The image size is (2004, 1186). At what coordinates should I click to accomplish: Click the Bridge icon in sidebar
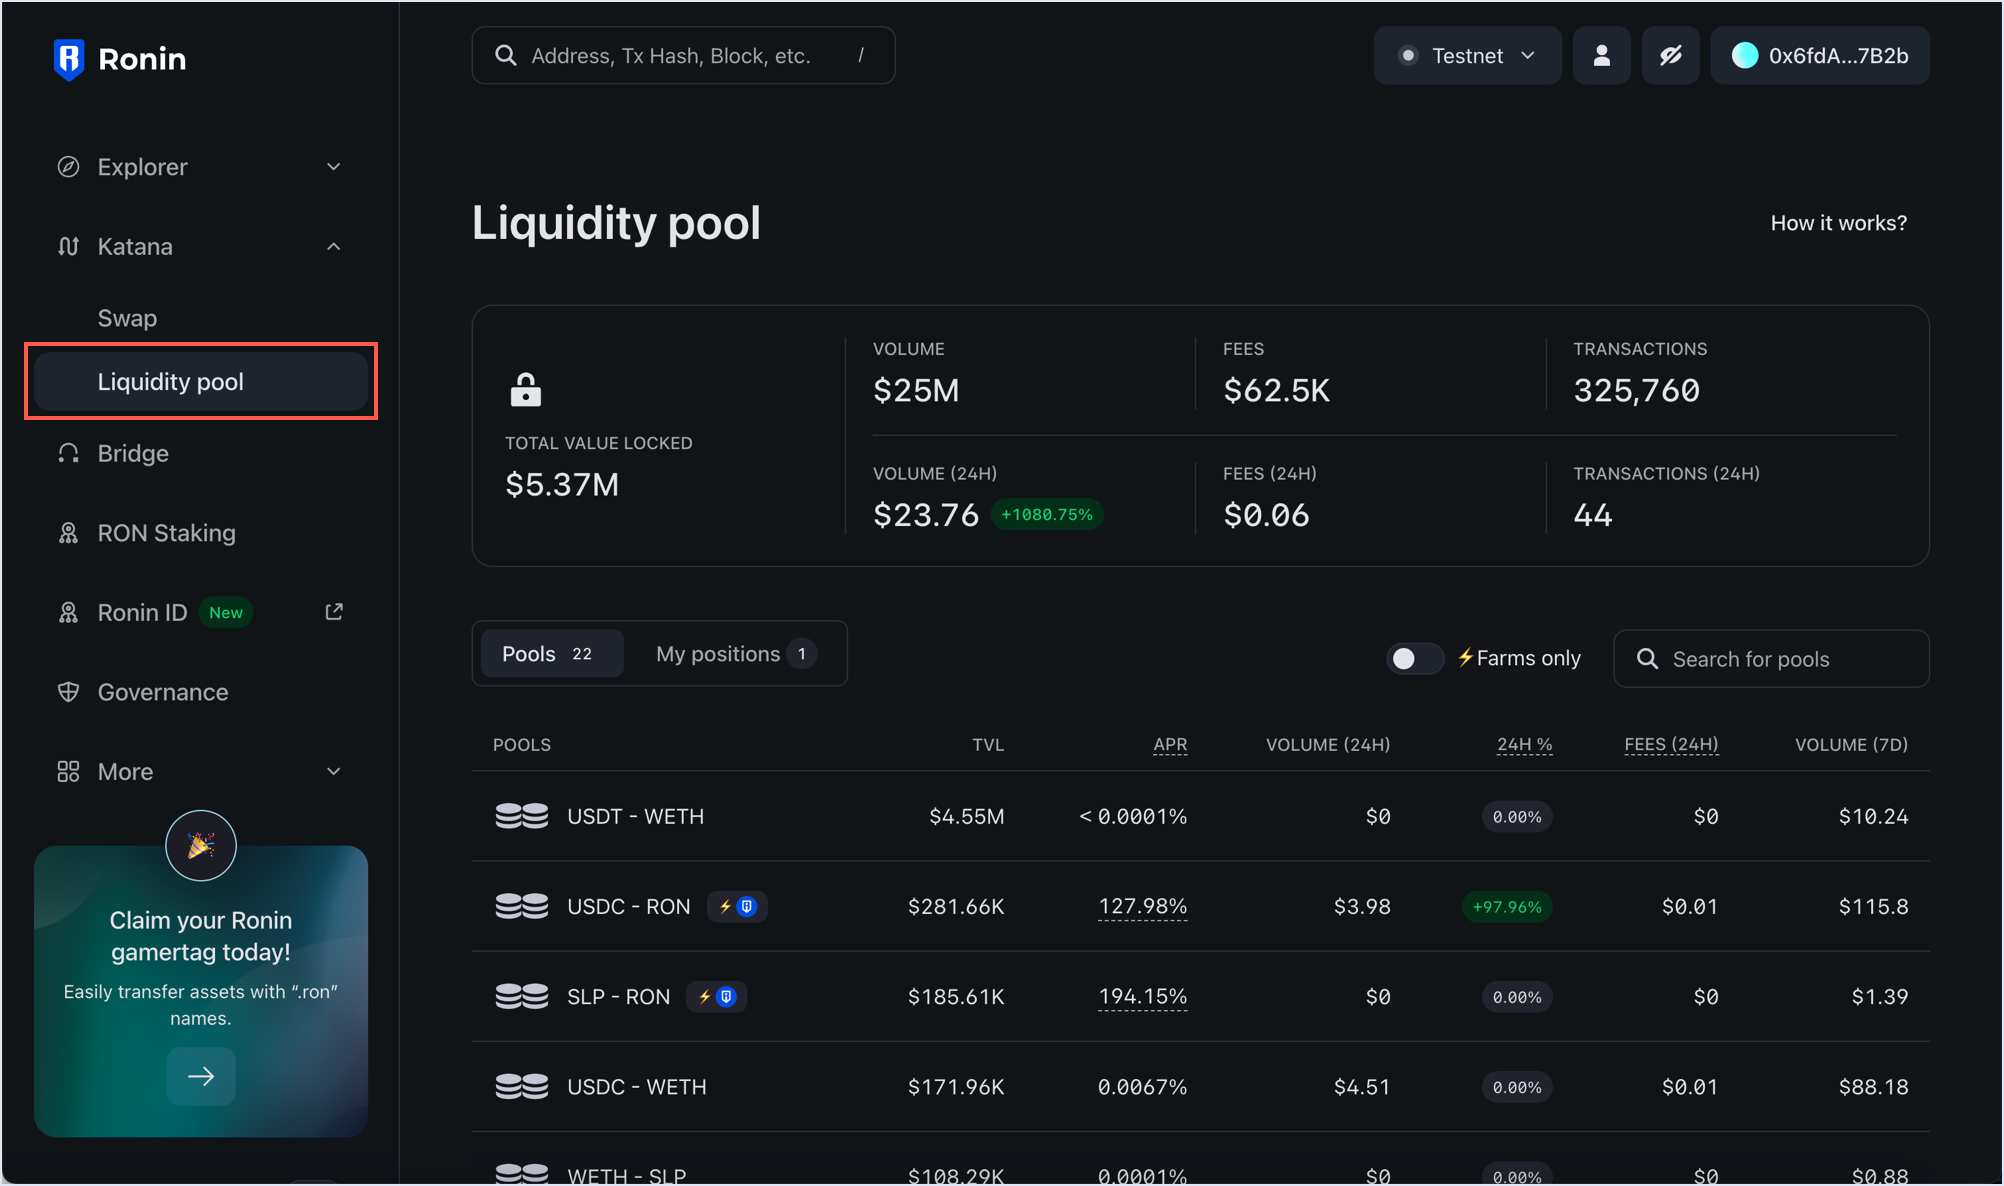68,453
